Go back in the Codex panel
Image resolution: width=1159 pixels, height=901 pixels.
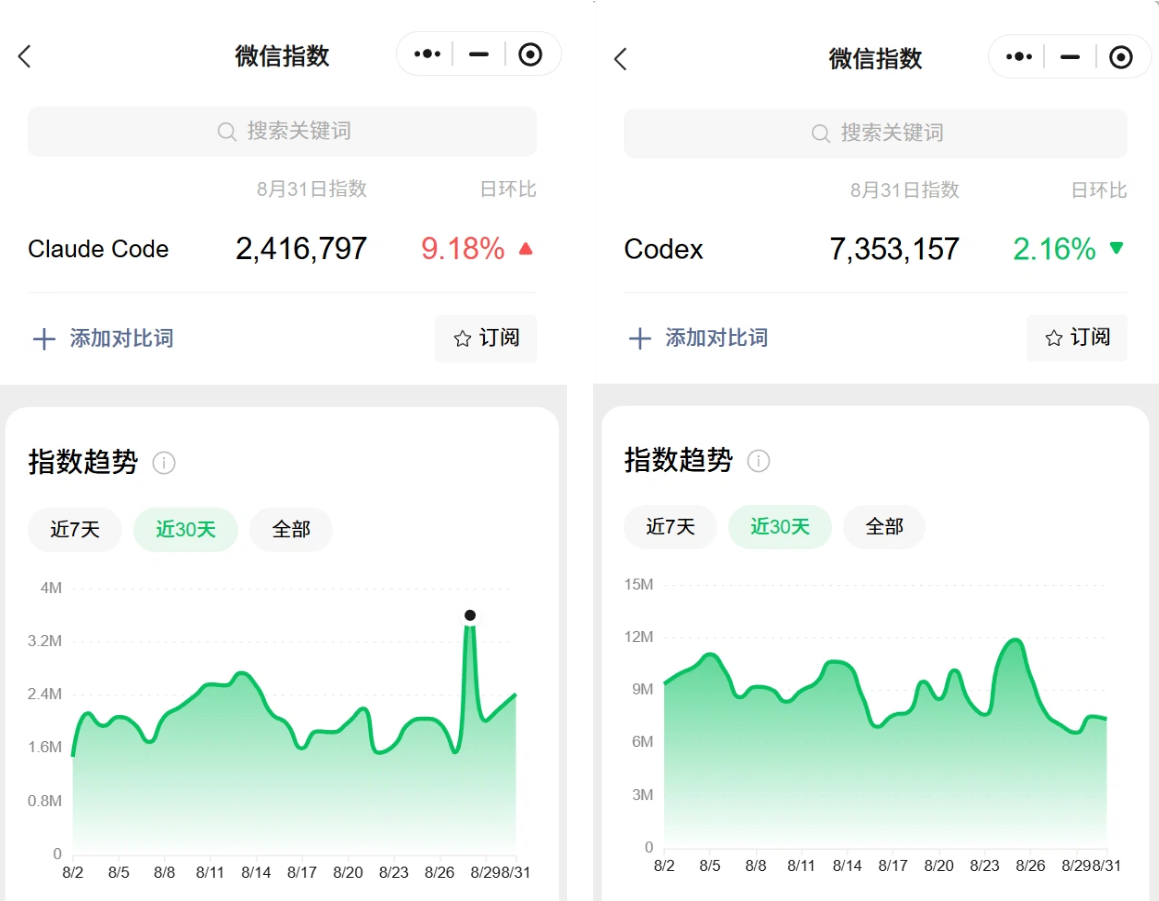[x=620, y=59]
